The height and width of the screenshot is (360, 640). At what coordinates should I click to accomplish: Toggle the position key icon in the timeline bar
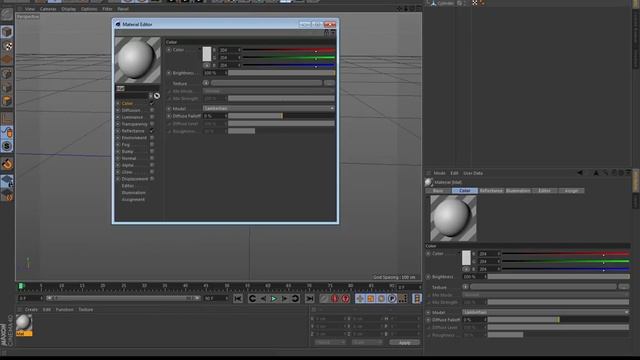360,299
